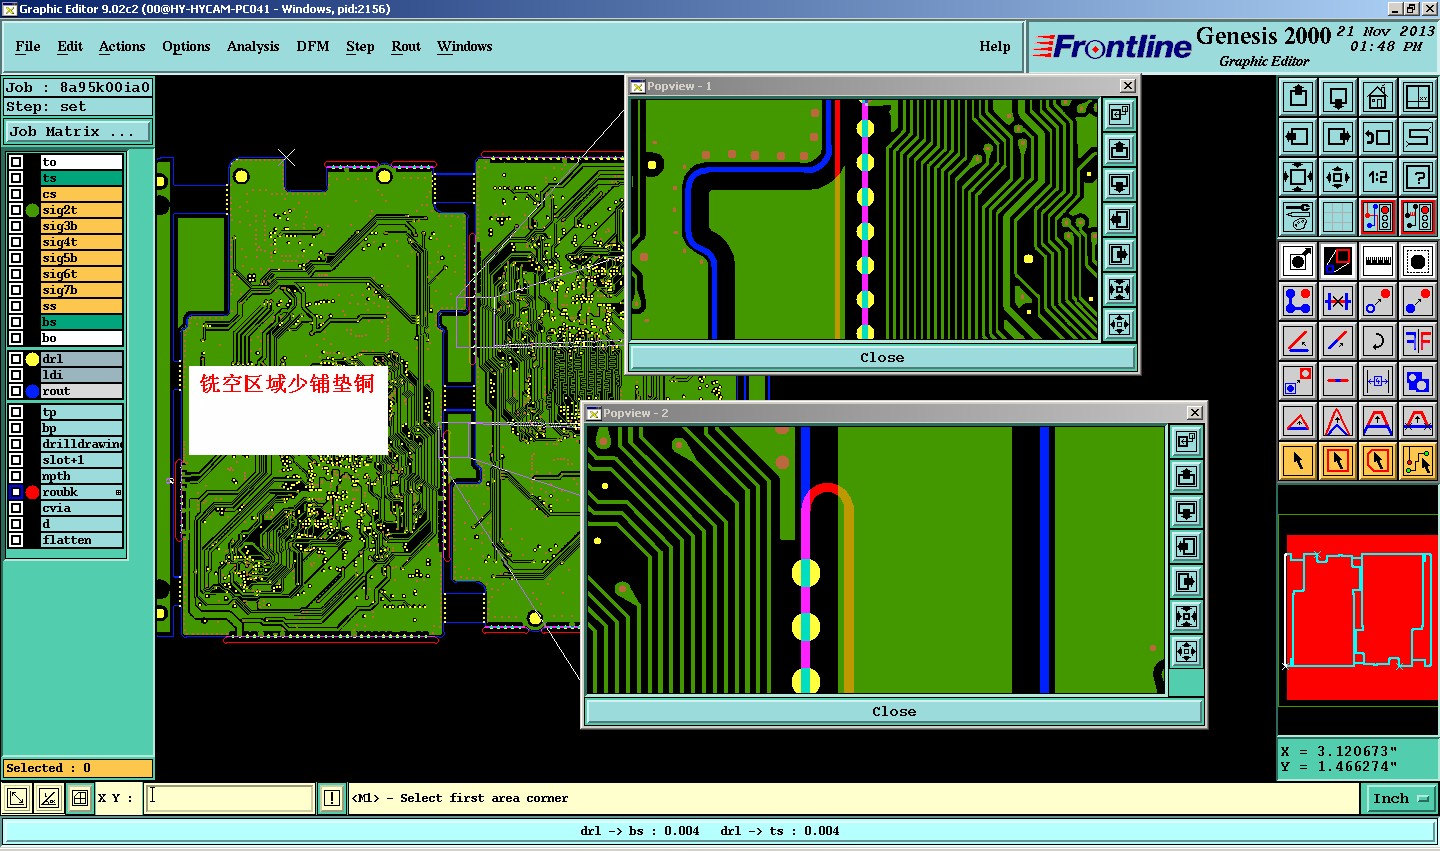1440x851 pixels.
Task: Click the pan up icon in Popview - 1
Action: (1119, 150)
